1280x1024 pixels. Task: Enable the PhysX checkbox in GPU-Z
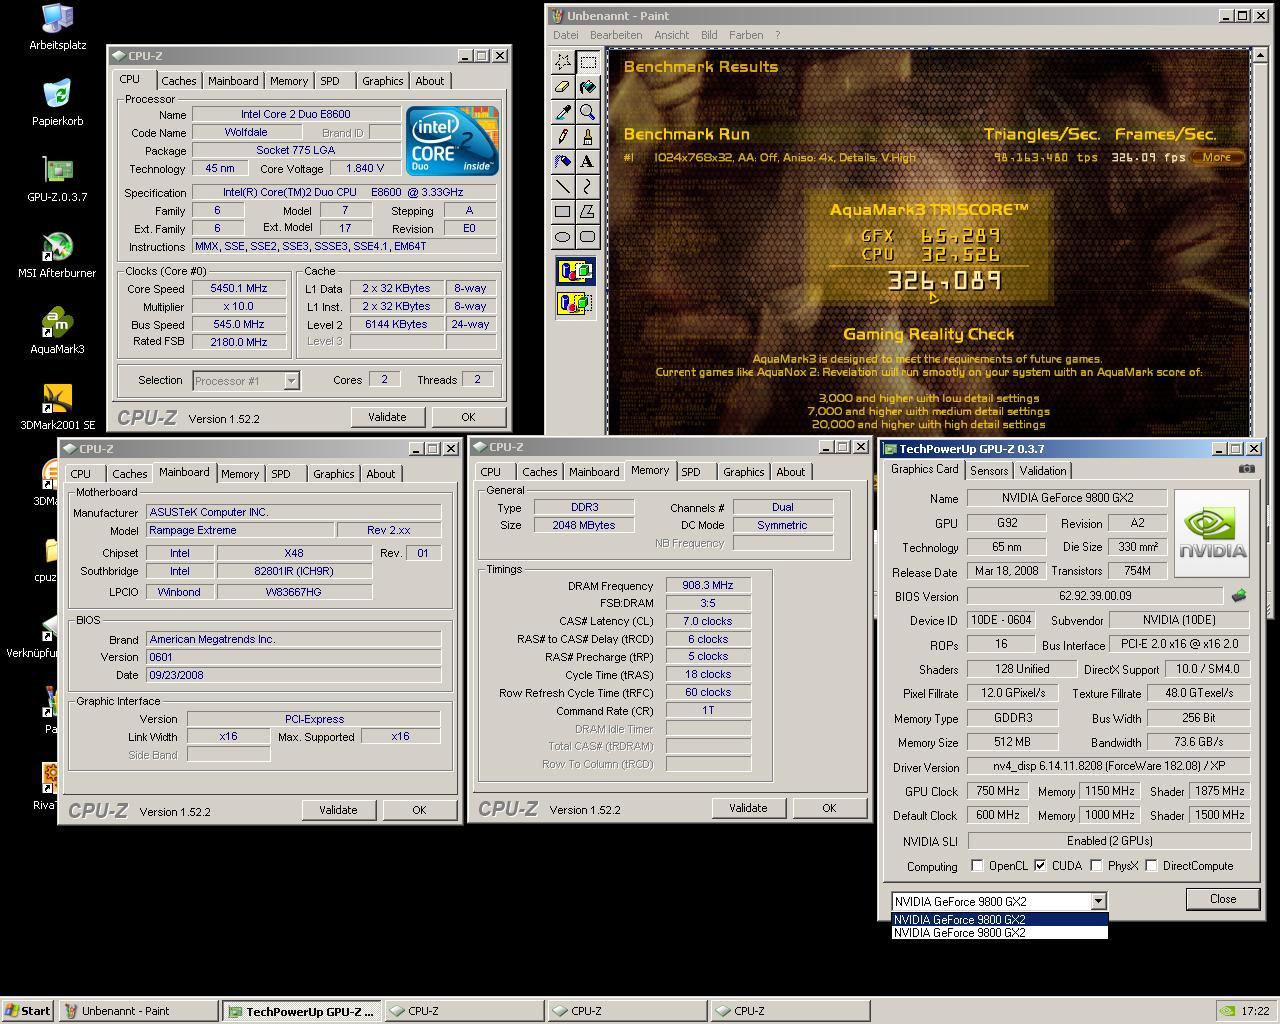pyautogui.click(x=1096, y=866)
